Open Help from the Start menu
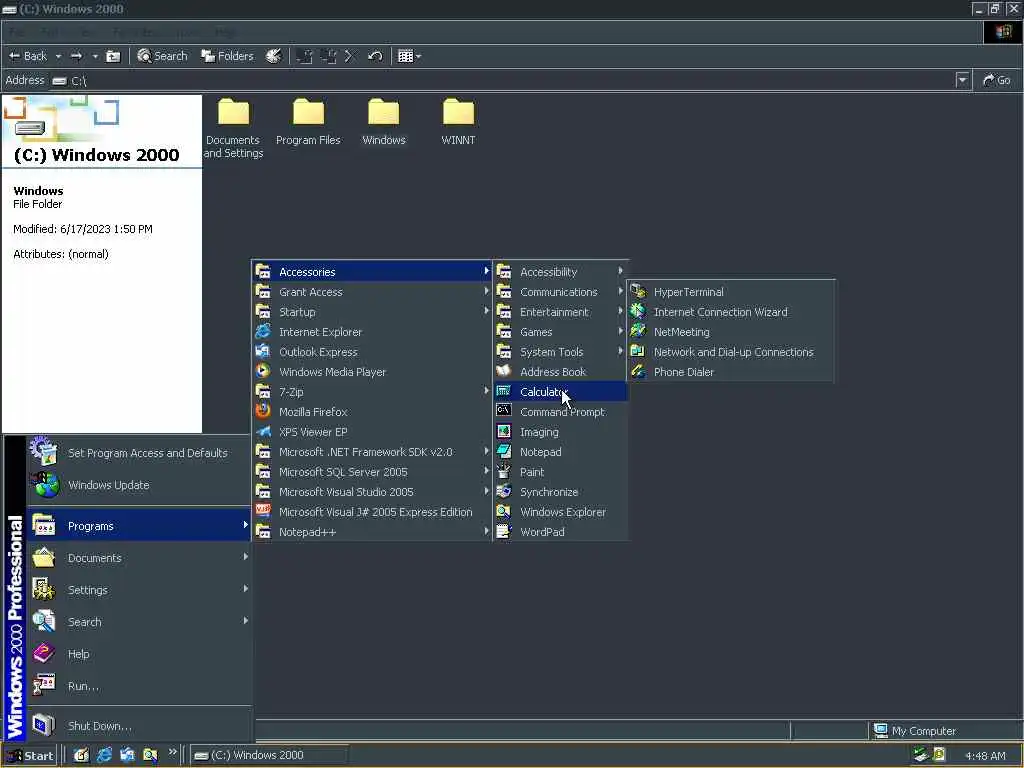The height and width of the screenshot is (768, 1024). 139,654
